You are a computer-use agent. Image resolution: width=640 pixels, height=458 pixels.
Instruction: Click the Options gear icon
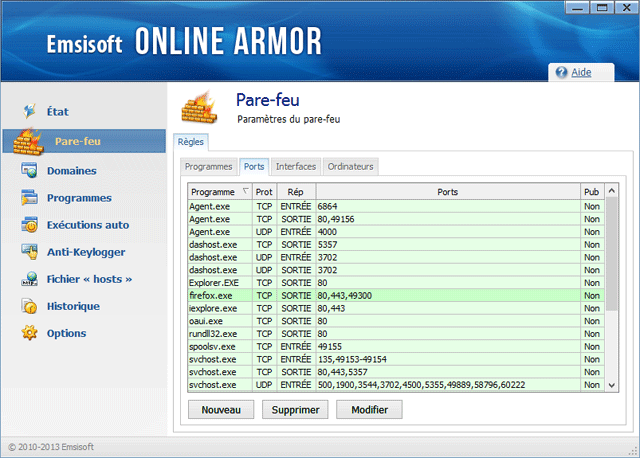29,333
